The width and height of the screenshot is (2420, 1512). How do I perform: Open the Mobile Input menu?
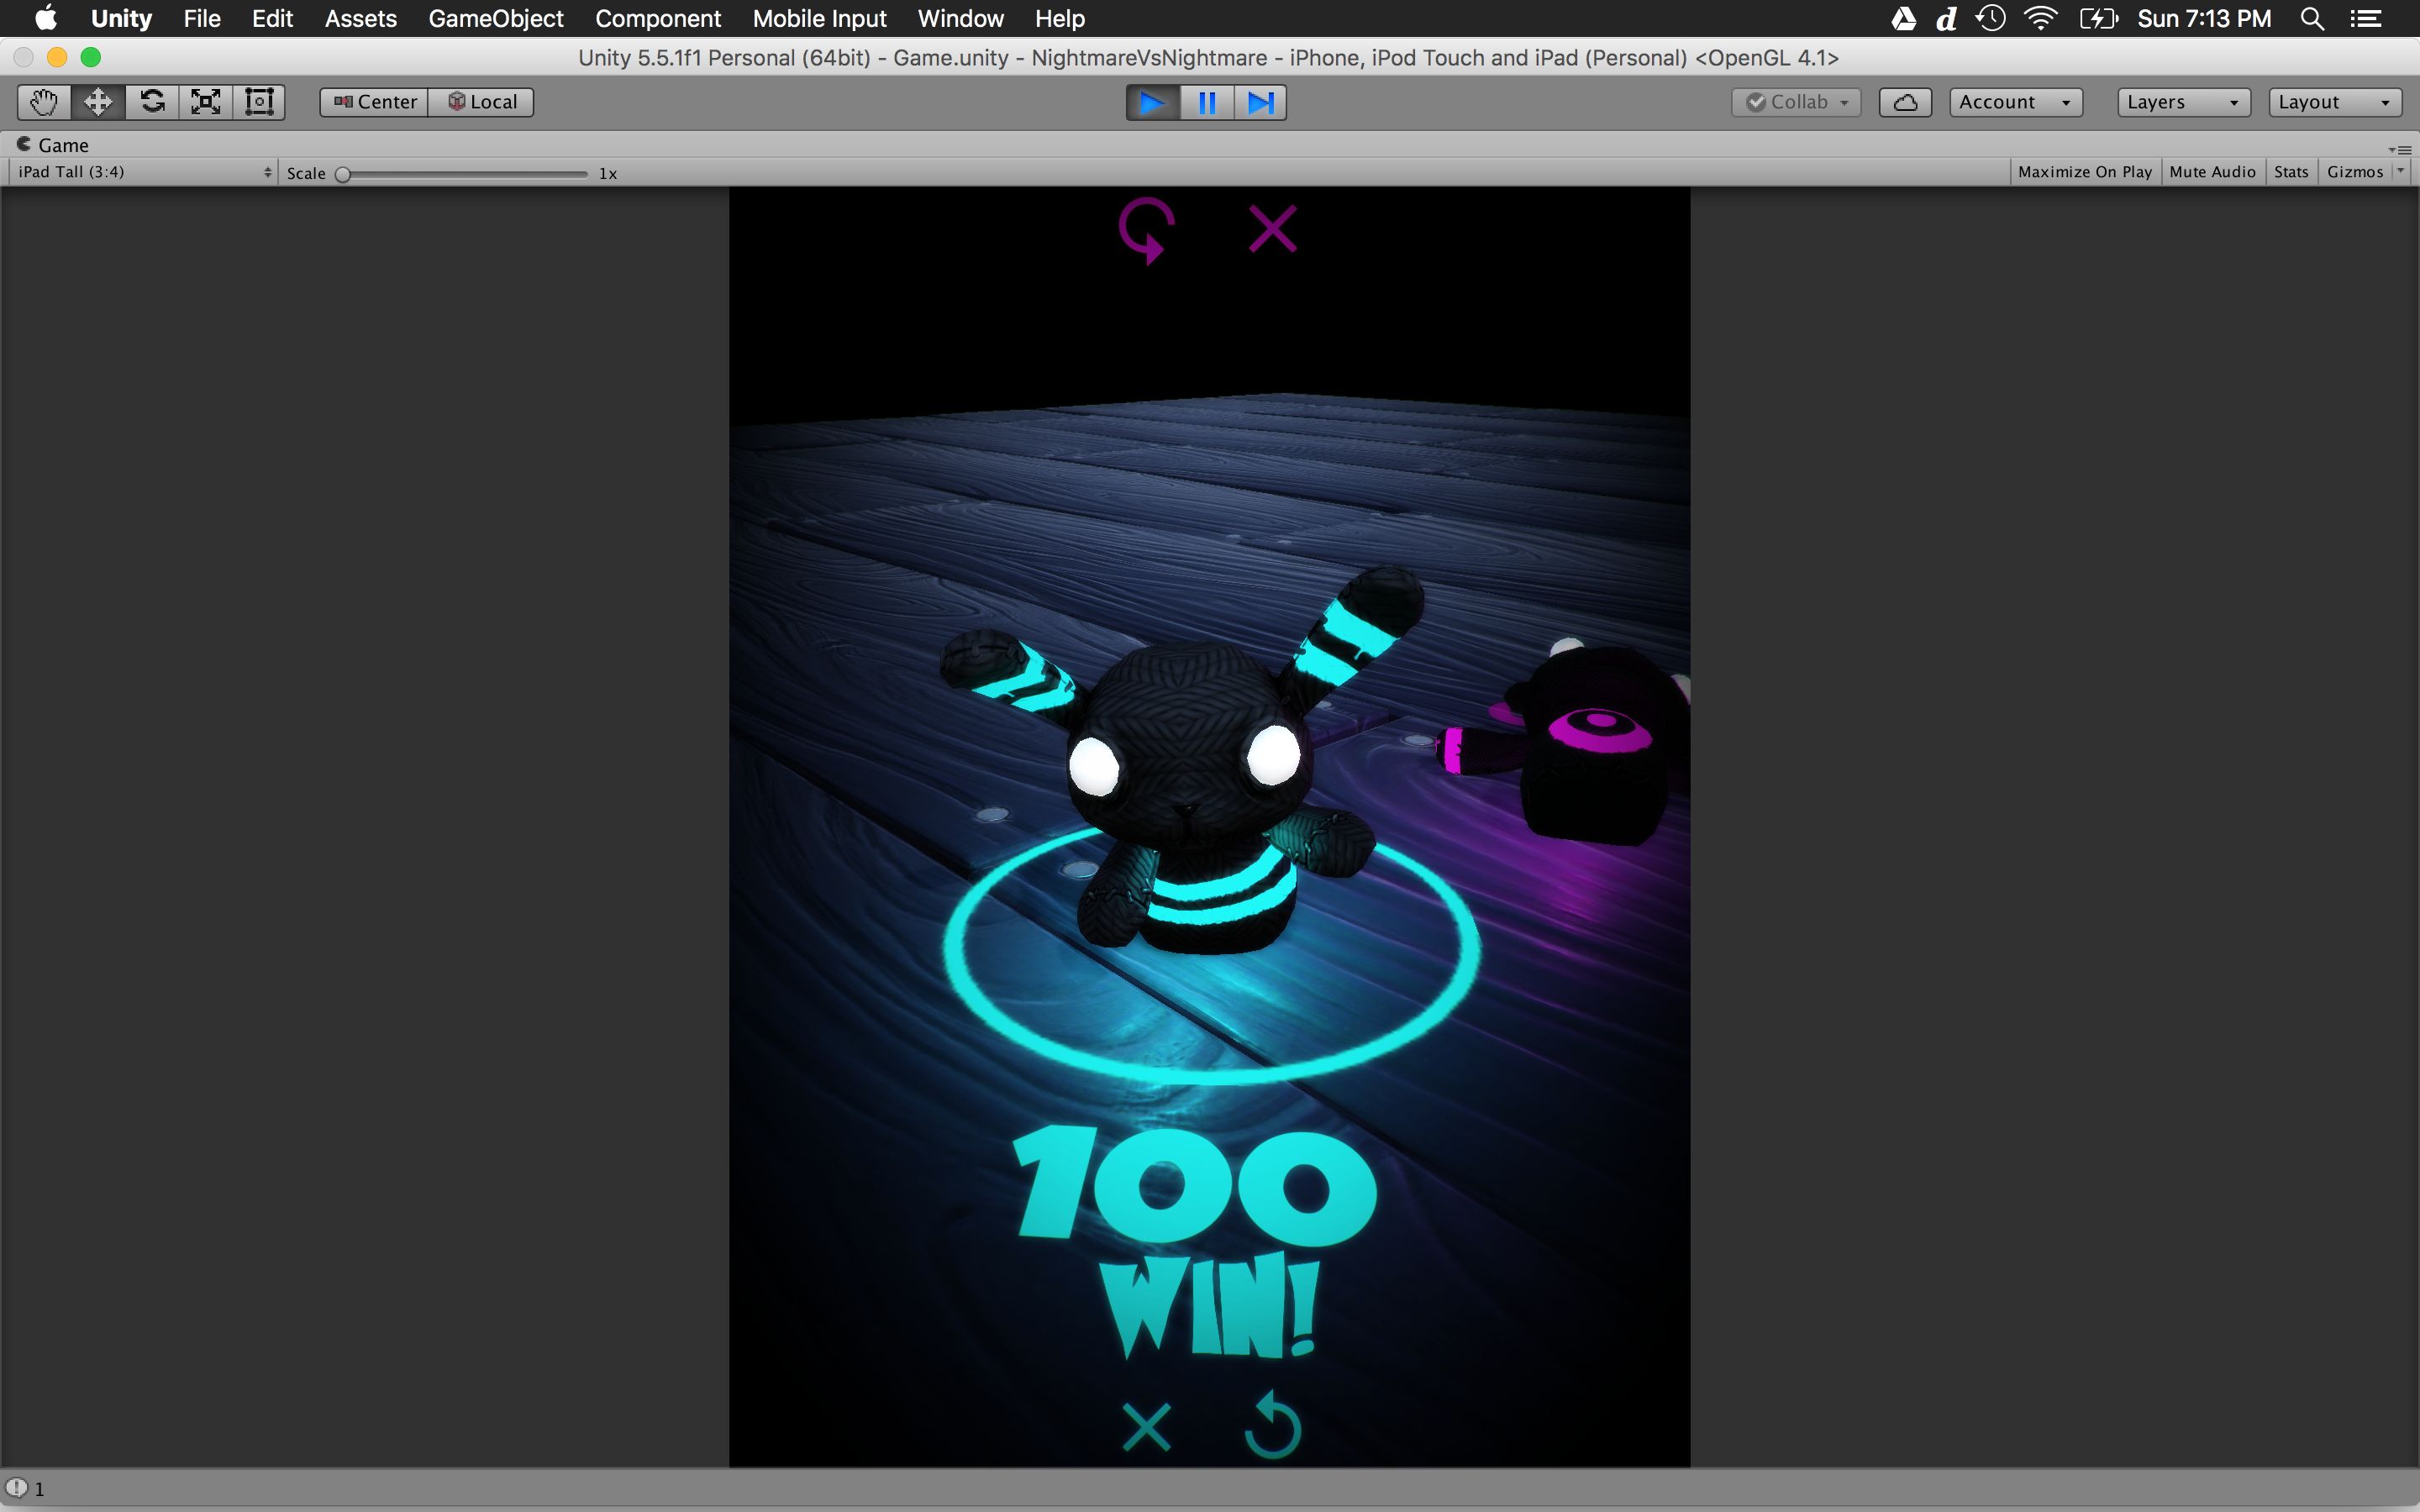point(819,18)
